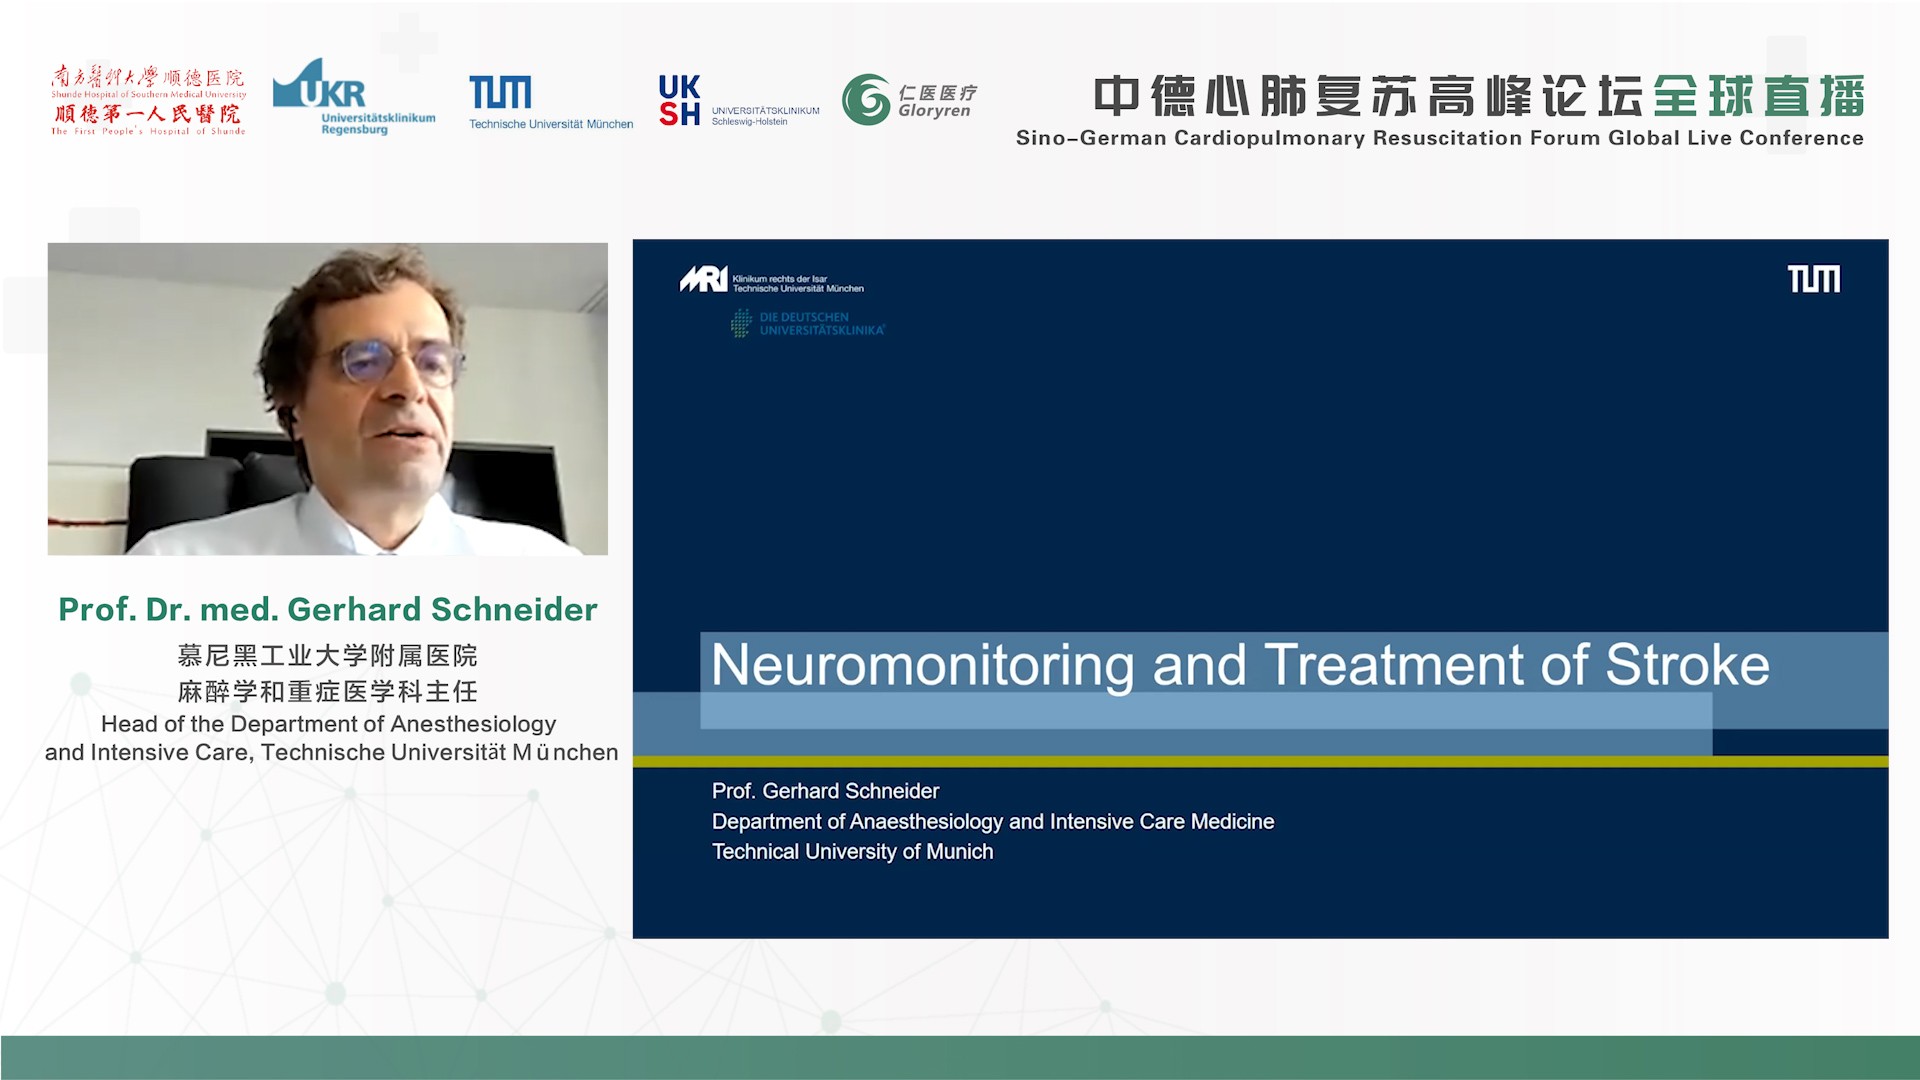Click the green bottom banner bar
1920x1080 pixels.
pos(960,1057)
